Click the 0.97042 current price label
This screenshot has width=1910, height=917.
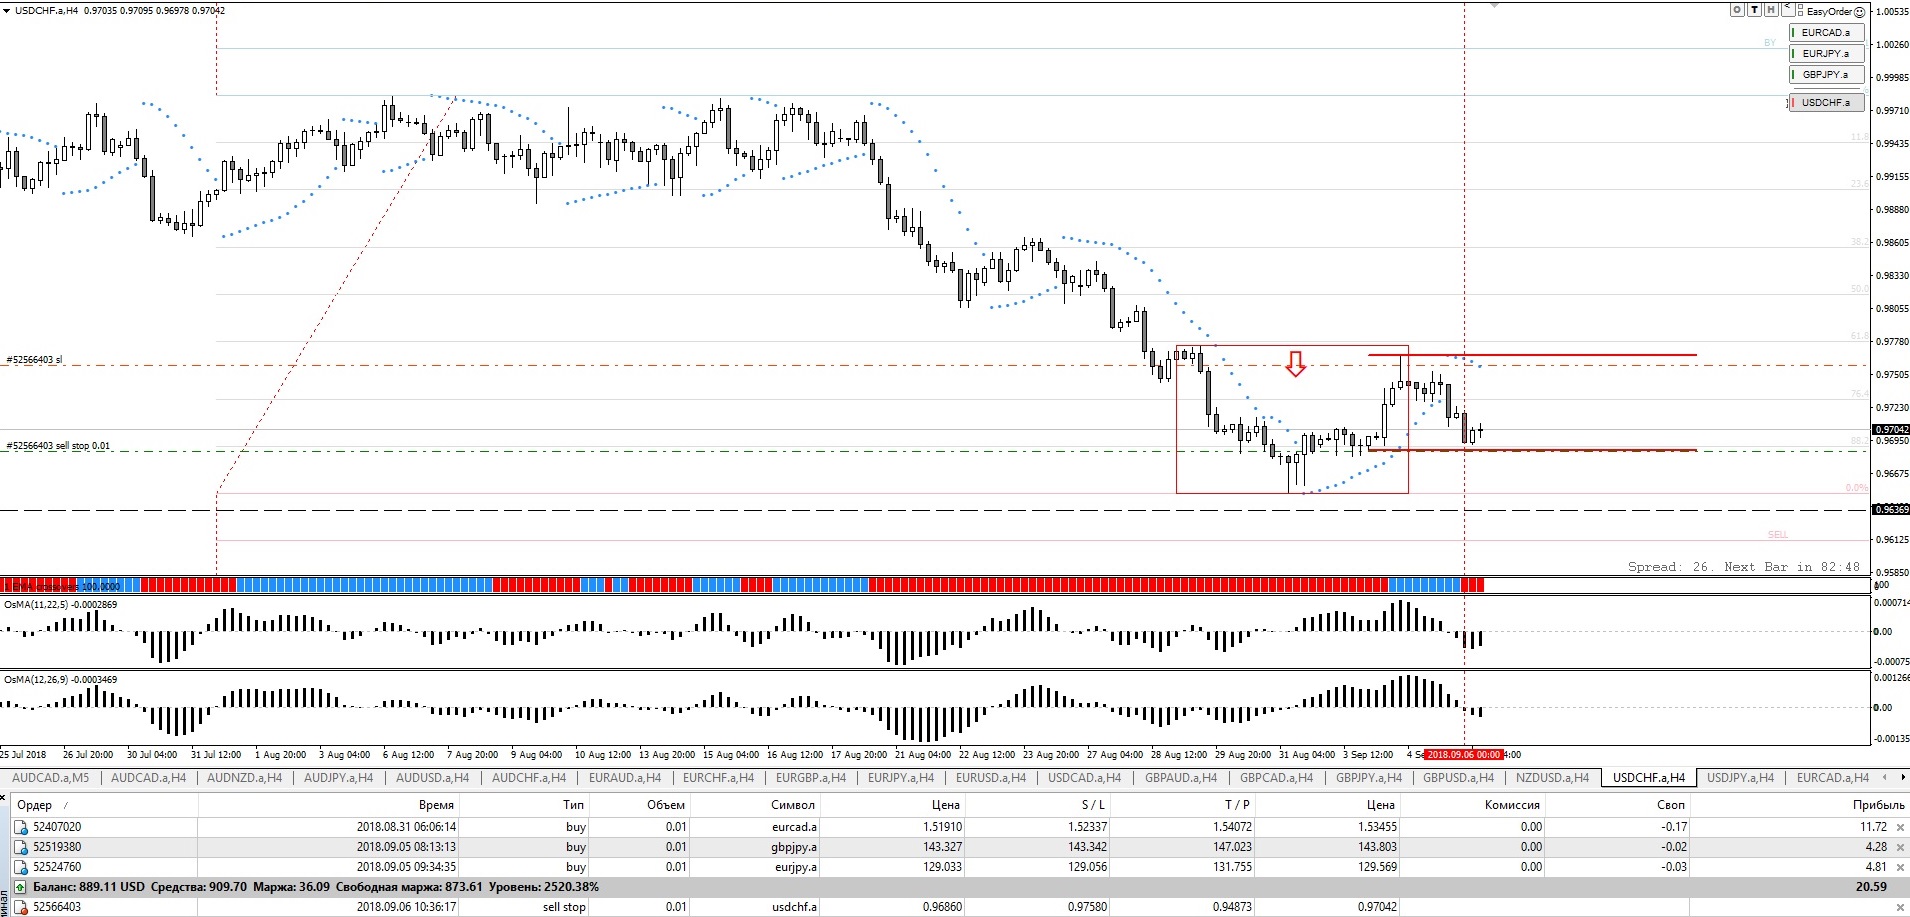point(1890,430)
